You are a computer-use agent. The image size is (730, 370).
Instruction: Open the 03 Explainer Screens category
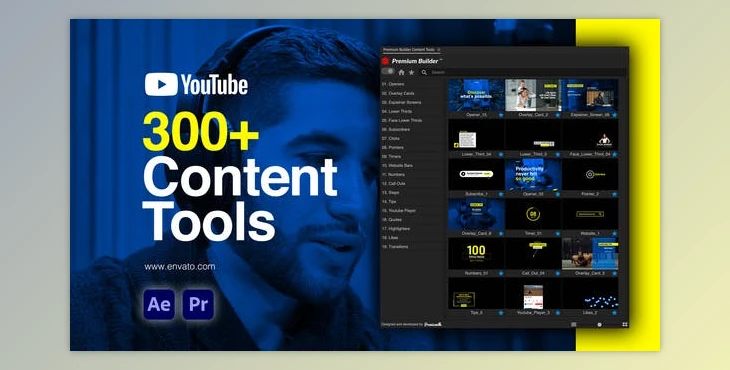click(x=401, y=102)
